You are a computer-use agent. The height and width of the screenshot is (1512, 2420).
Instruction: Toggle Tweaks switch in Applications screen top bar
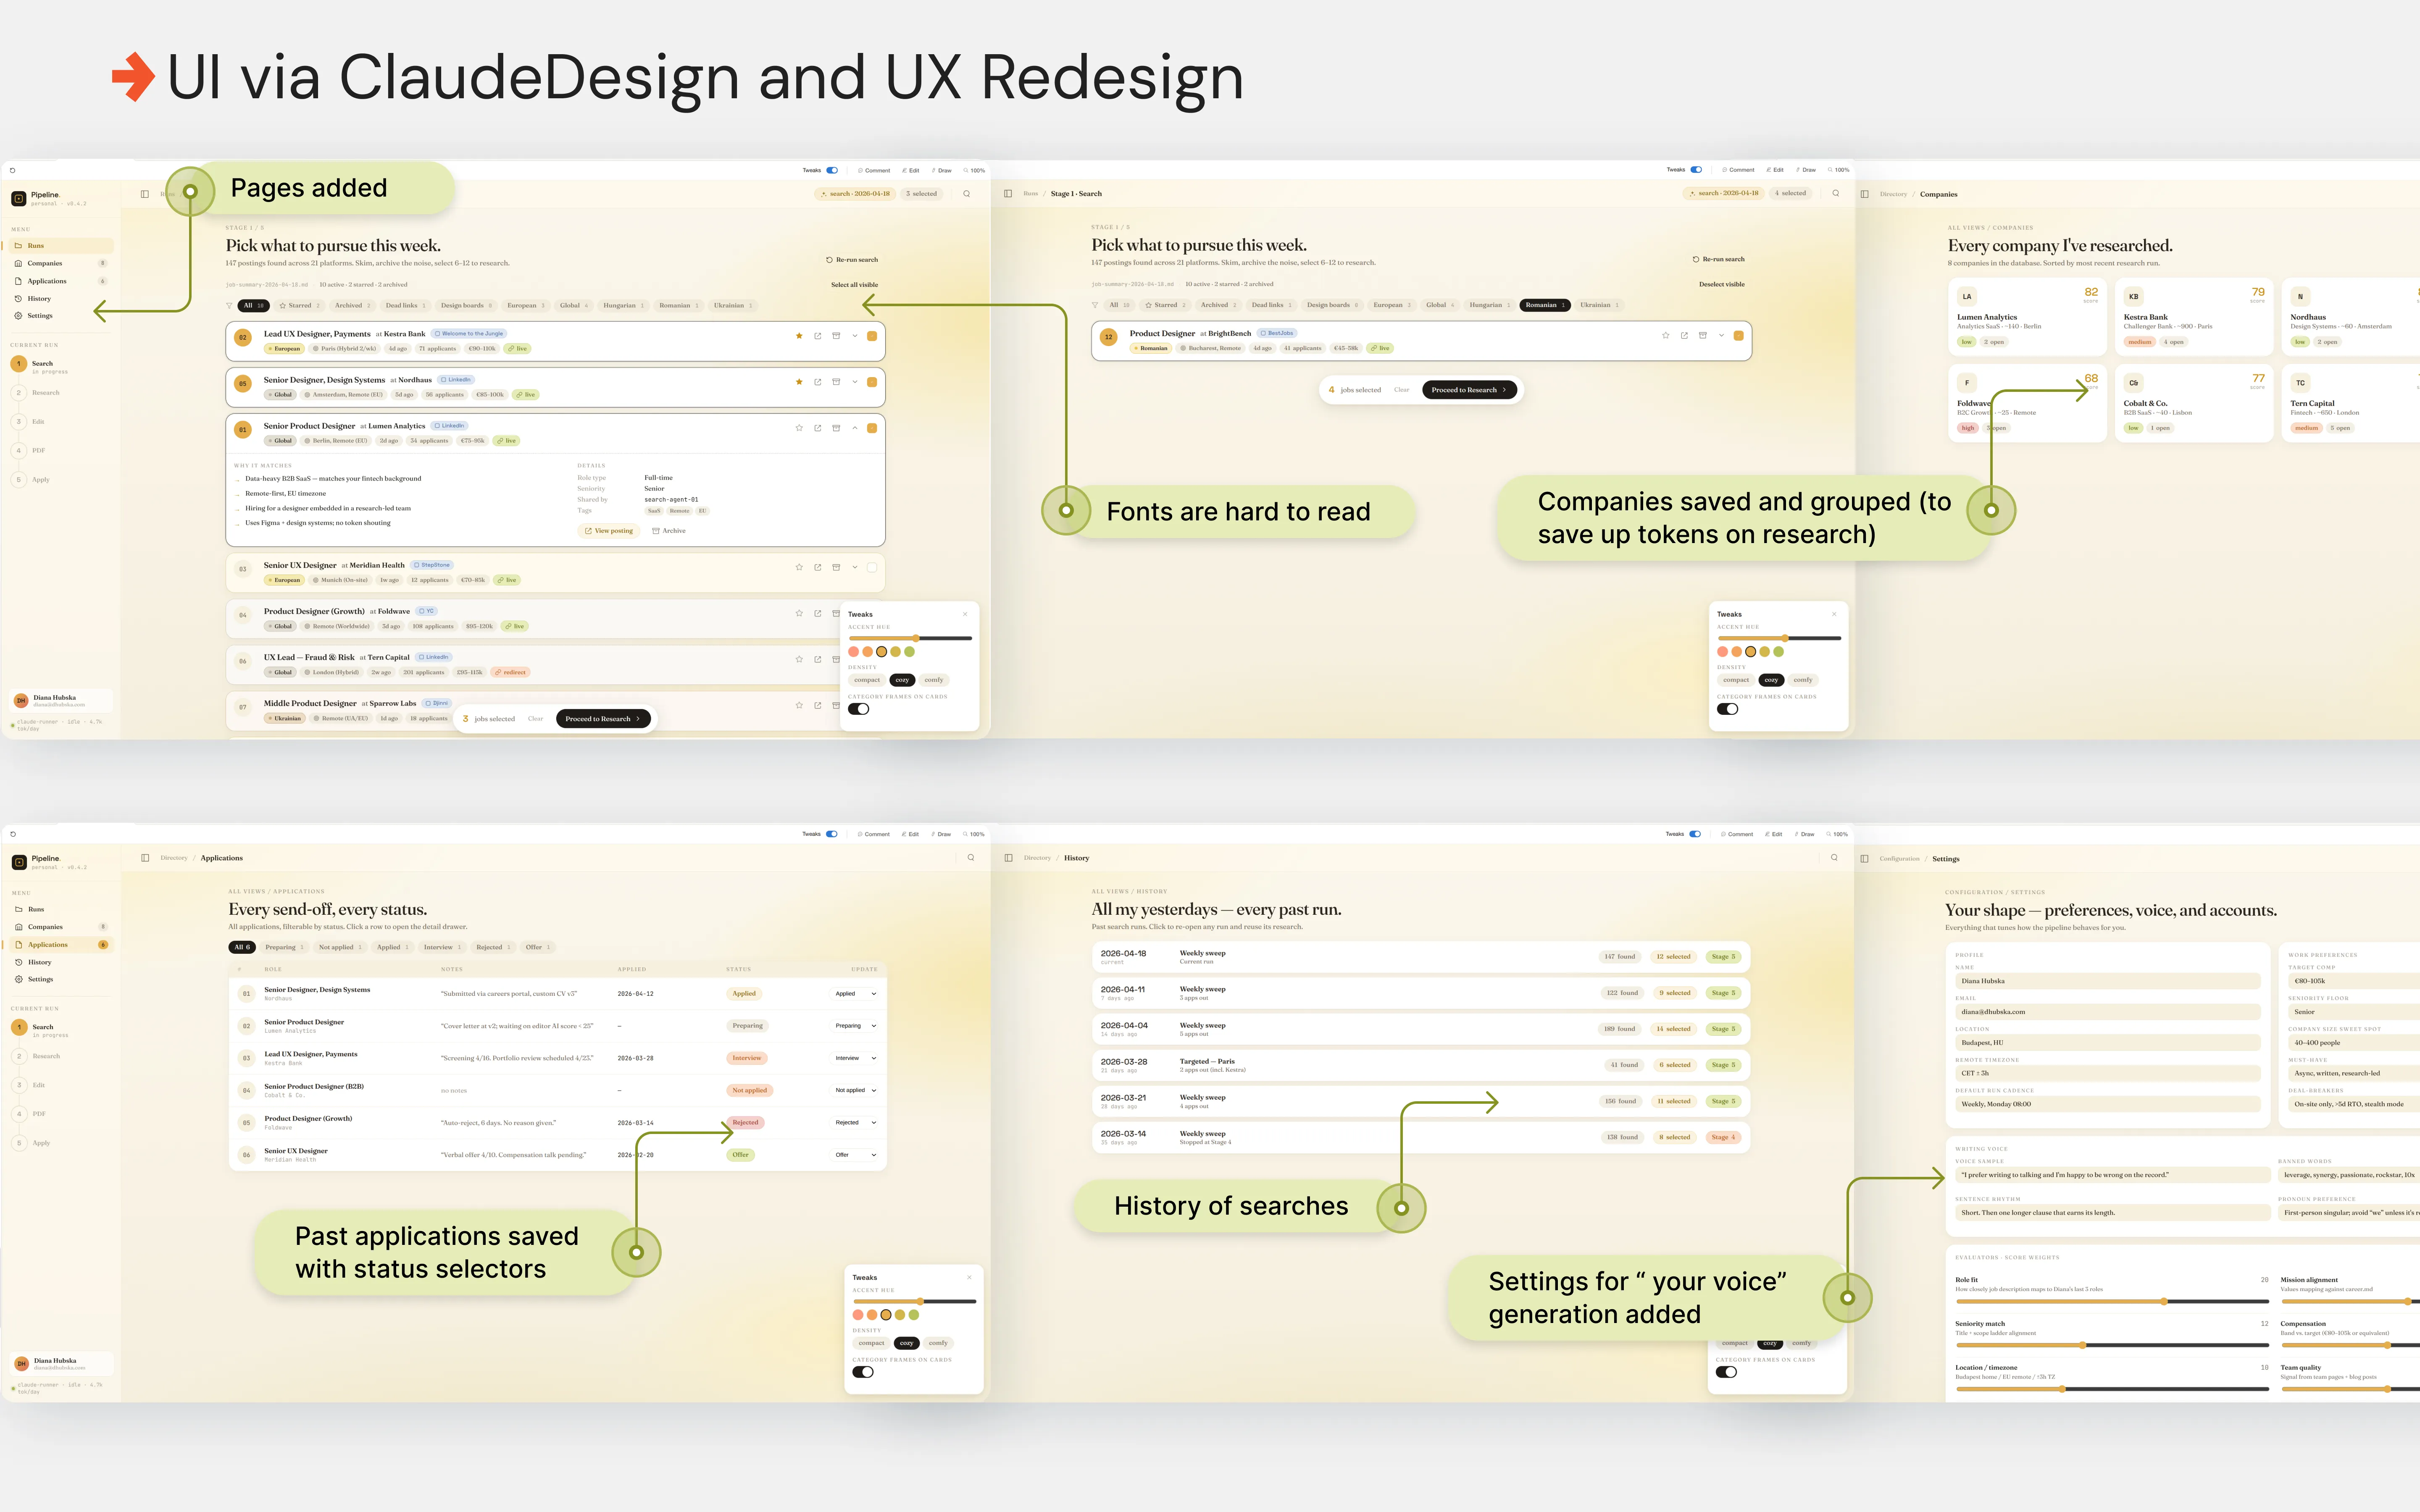(831, 834)
